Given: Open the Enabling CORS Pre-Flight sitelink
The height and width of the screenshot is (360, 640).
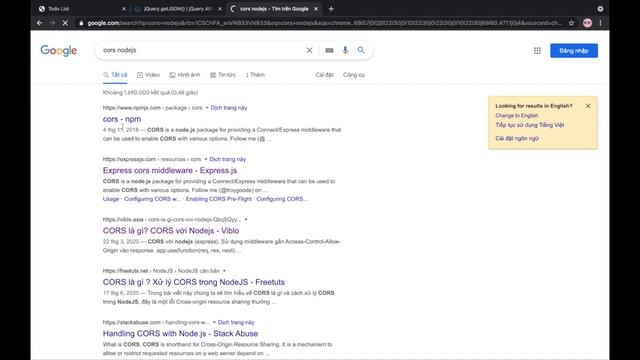Looking at the screenshot, I should tap(219, 199).
